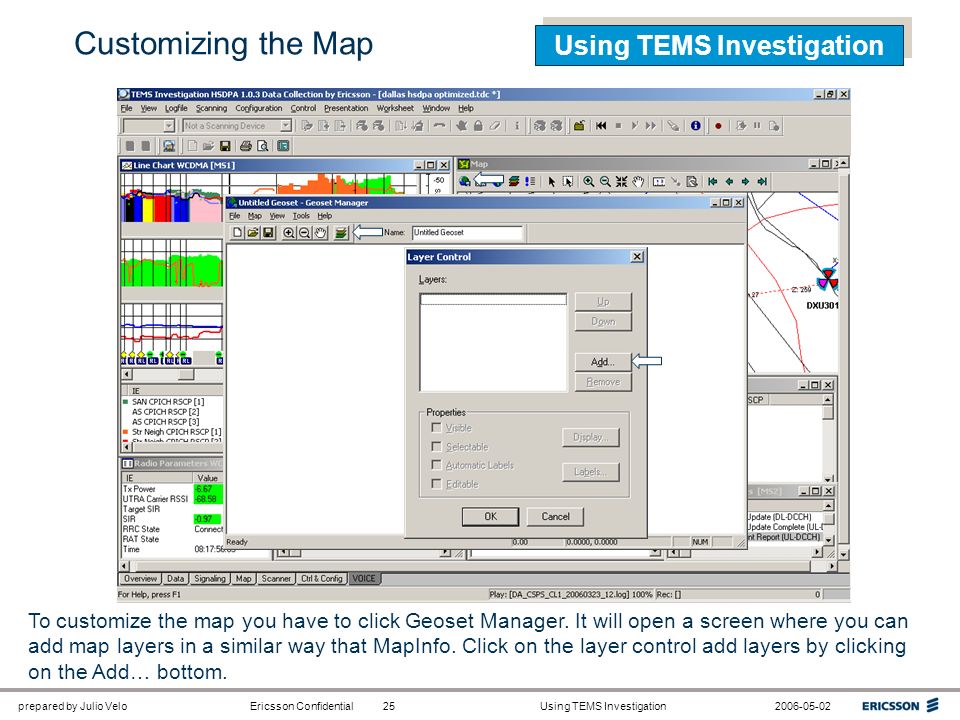Image resolution: width=960 pixels, height=720 pixels.
Task: Click Legend icon in Map window toolbar
Action: click(x=530, y=181)
